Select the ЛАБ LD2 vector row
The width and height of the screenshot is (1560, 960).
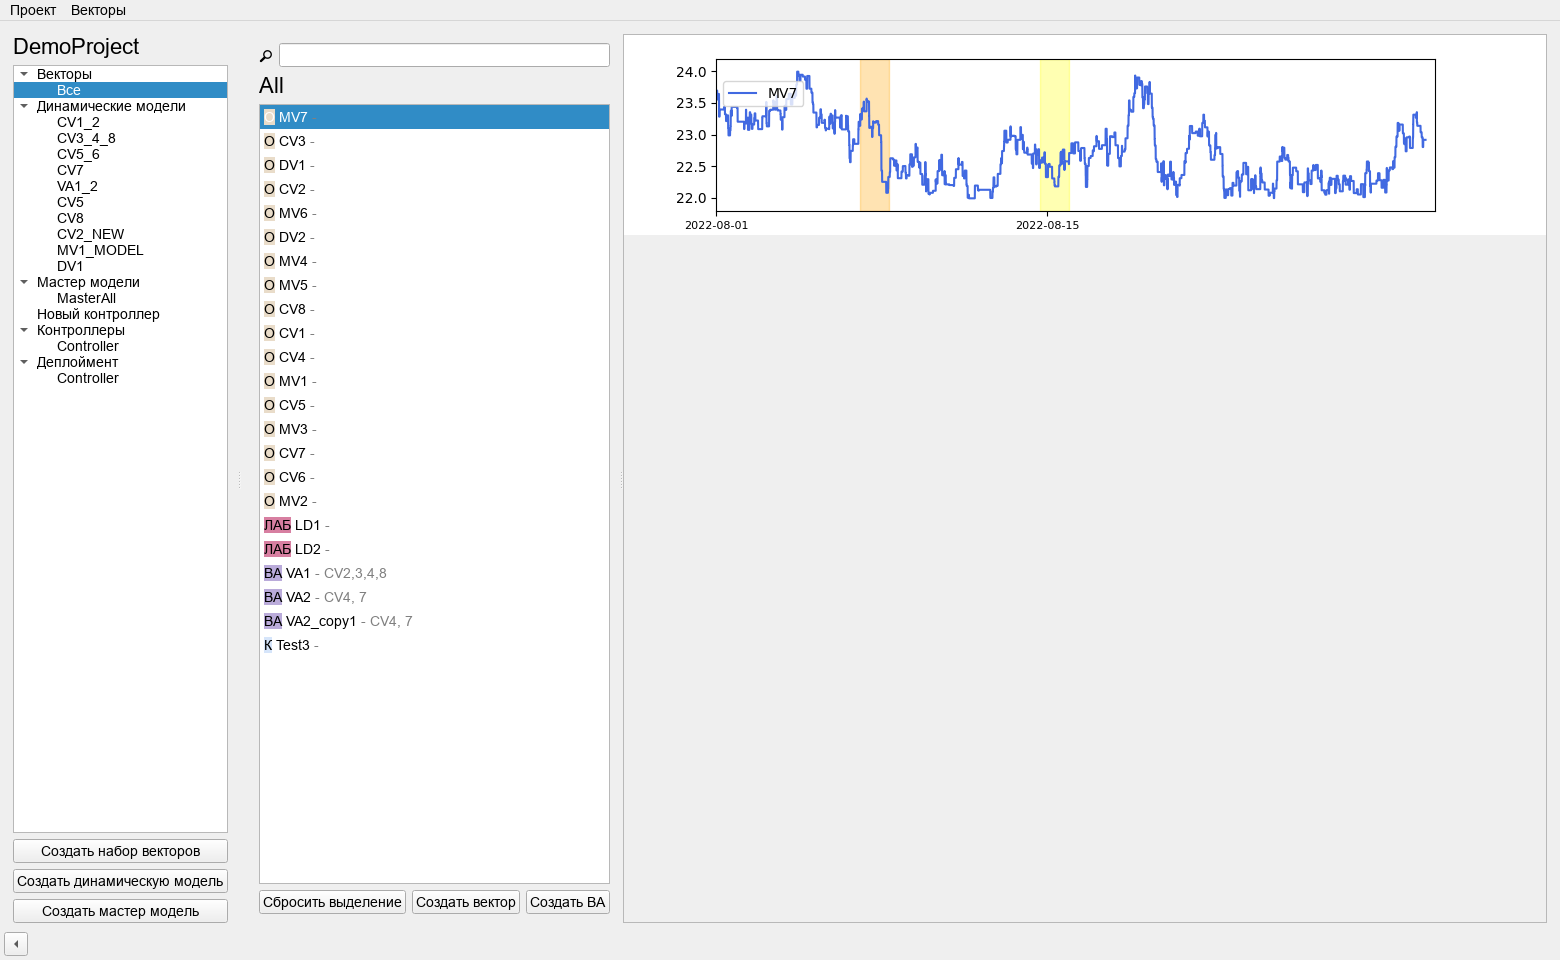(434, 549)
